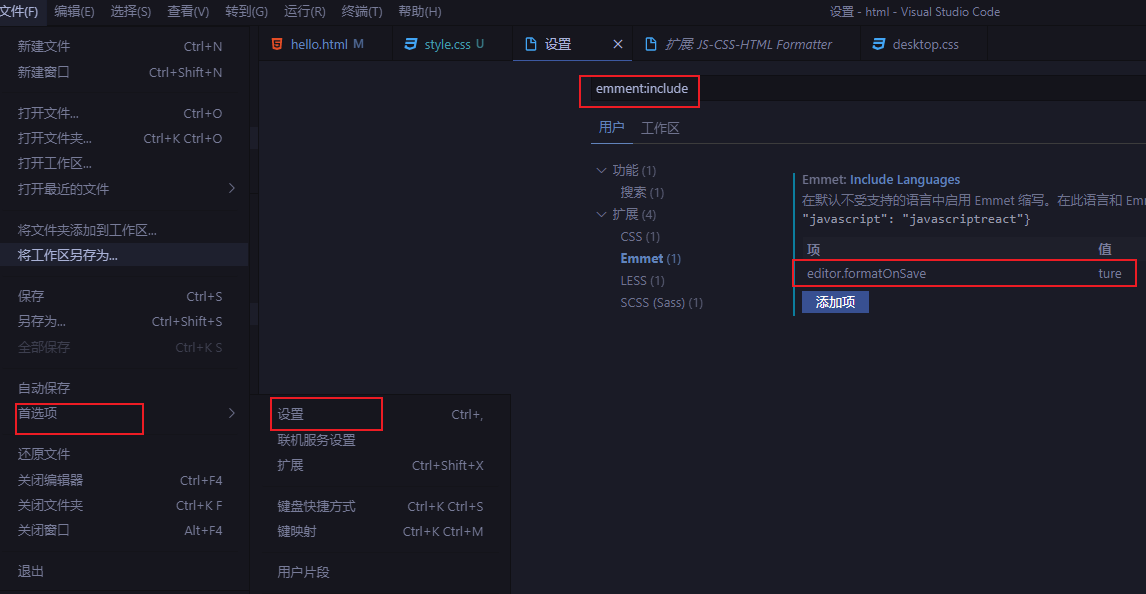Screen dimensions: 1146x594
Task: Choose 新建文件 from the file menu
Action: click(x=124, y=46)
